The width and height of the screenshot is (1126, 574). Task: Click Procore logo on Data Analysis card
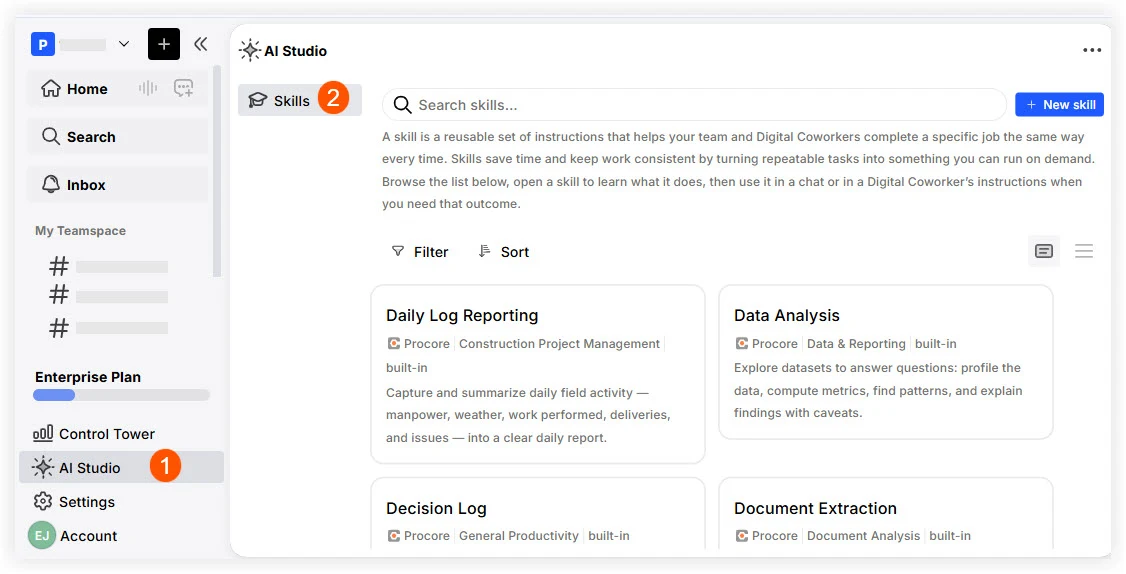pos(742,344)
